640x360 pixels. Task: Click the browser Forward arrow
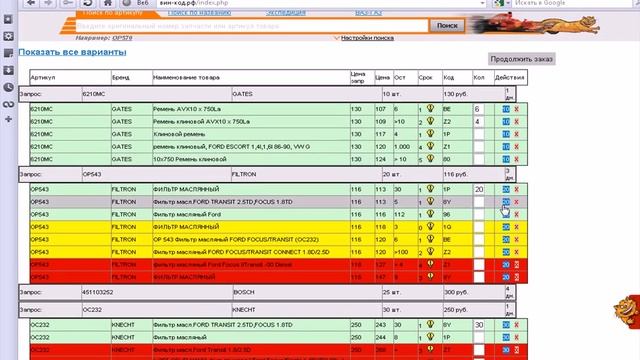coord(48,3)
